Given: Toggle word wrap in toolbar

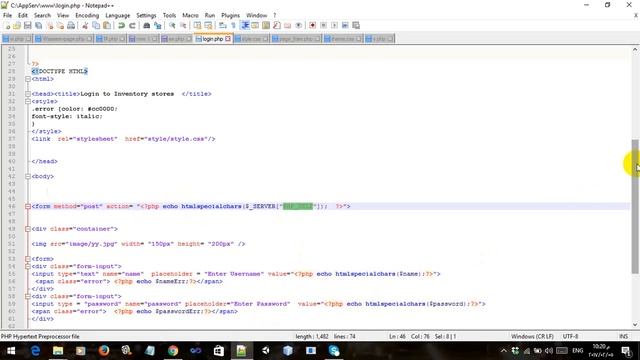Looking at the screenshot, I should click(x=223, y=25).
